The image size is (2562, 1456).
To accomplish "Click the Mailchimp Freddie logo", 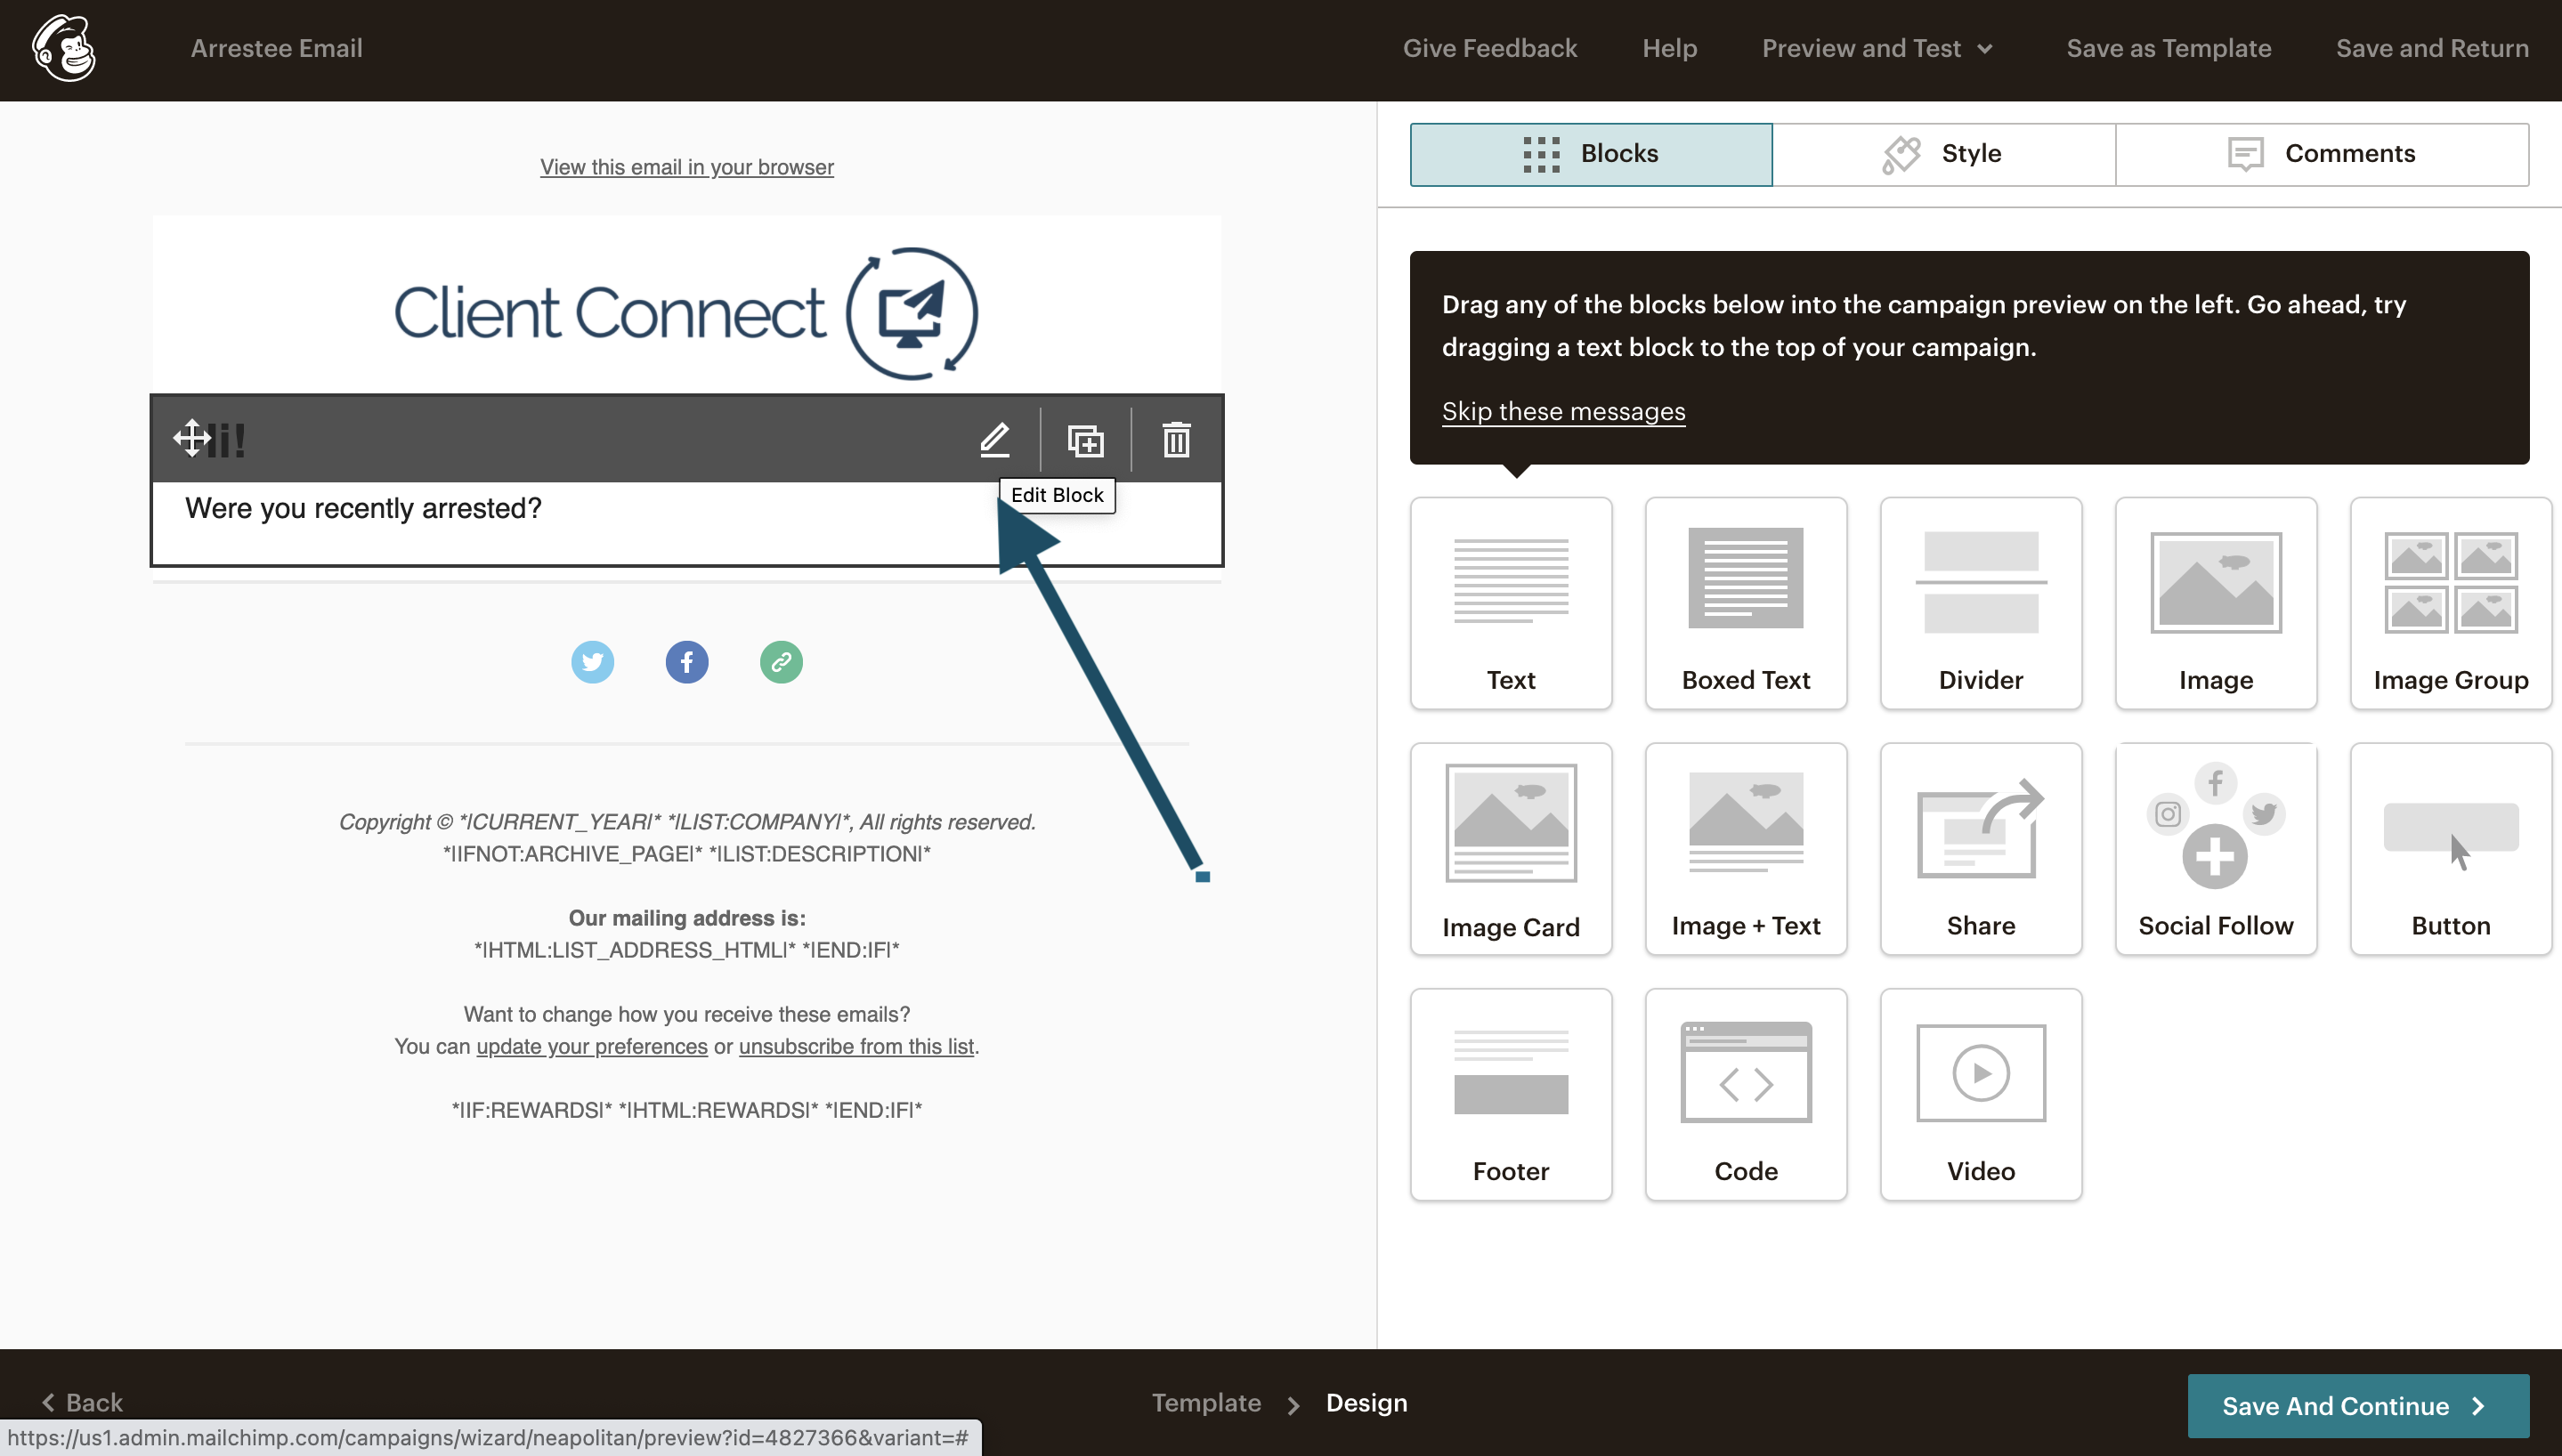I will click(x=64, y=48).
